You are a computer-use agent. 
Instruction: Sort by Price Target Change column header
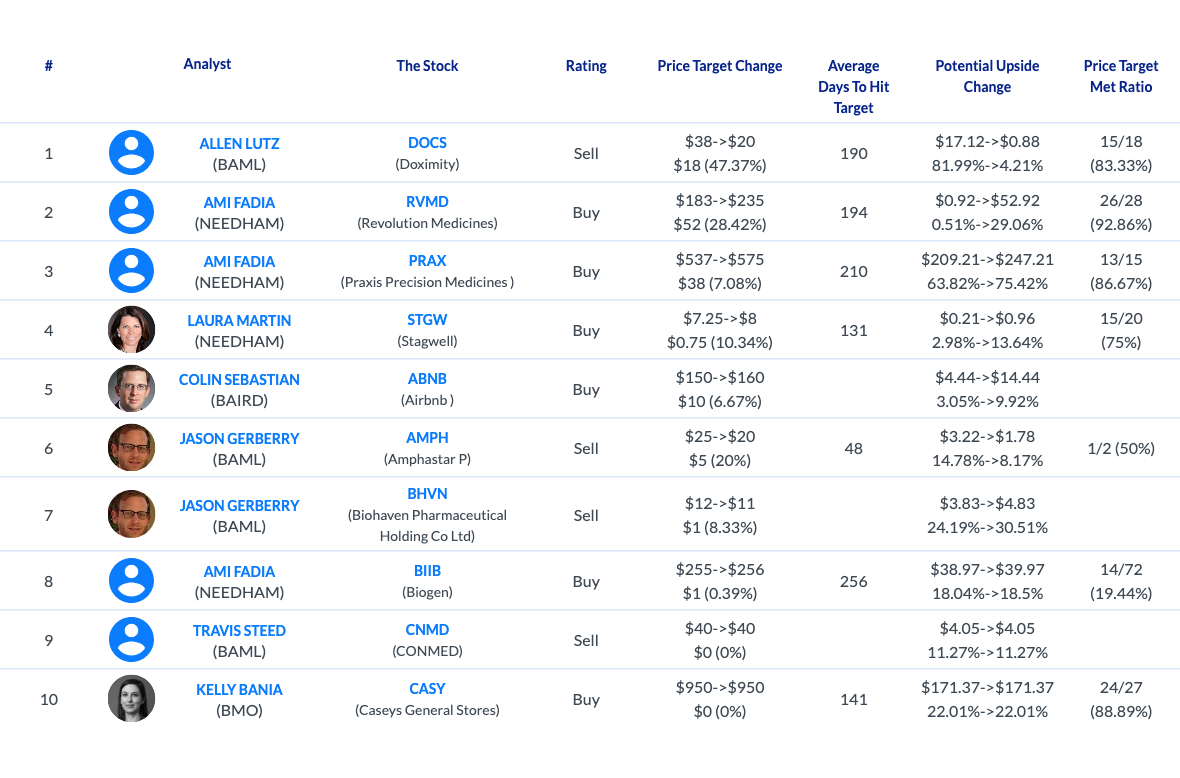pyautogui.click(x=719, y=66)
